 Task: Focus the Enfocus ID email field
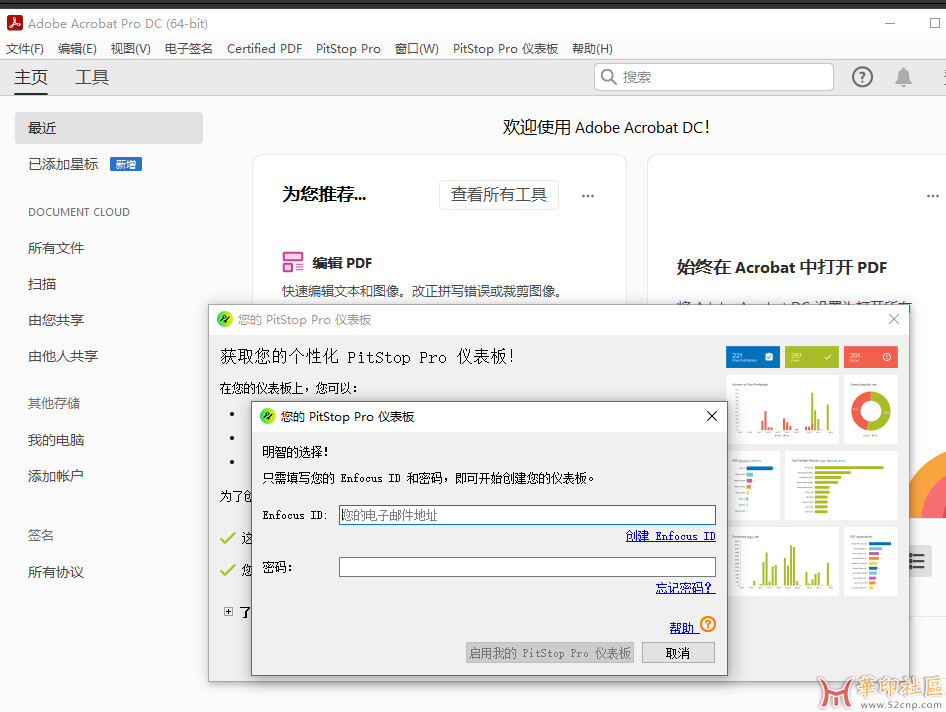click(x=527, y=515)
